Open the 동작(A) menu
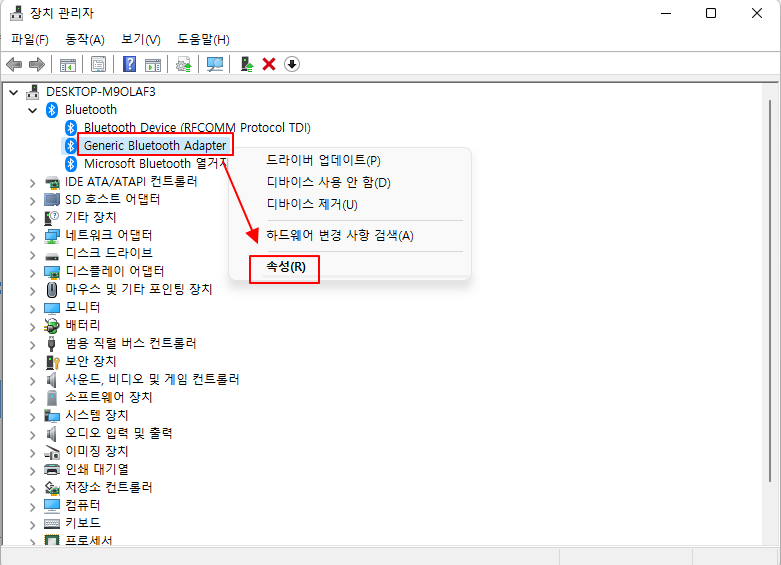 coord(85,39)
